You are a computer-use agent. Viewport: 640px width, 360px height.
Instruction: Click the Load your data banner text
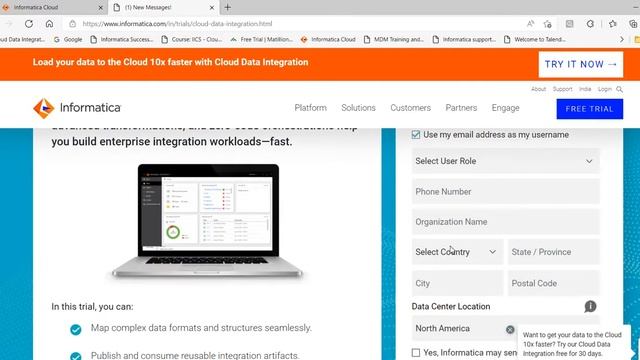point(170,62)
